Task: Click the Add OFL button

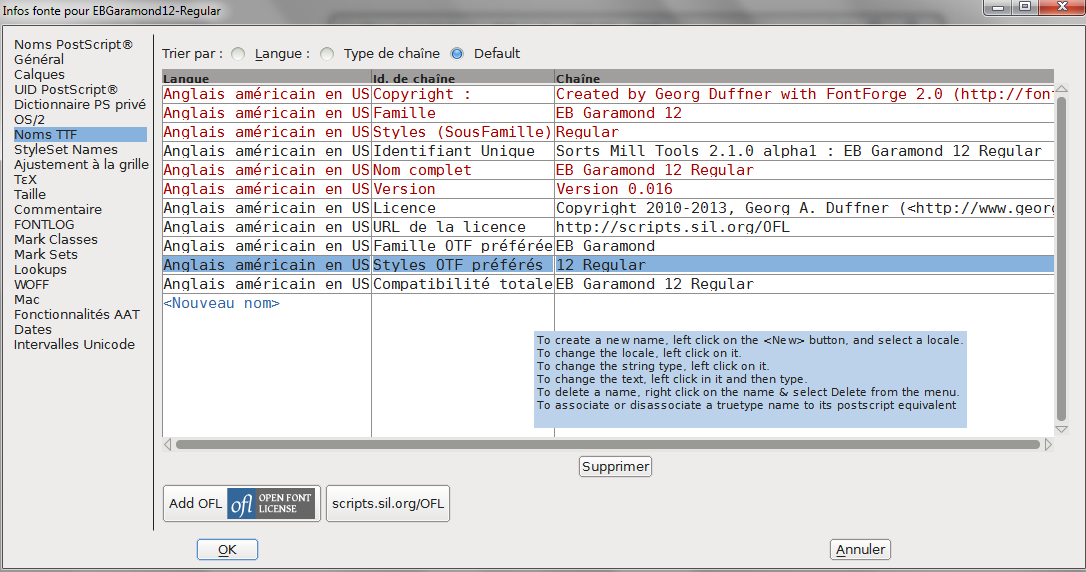Action: pos(242,503)
